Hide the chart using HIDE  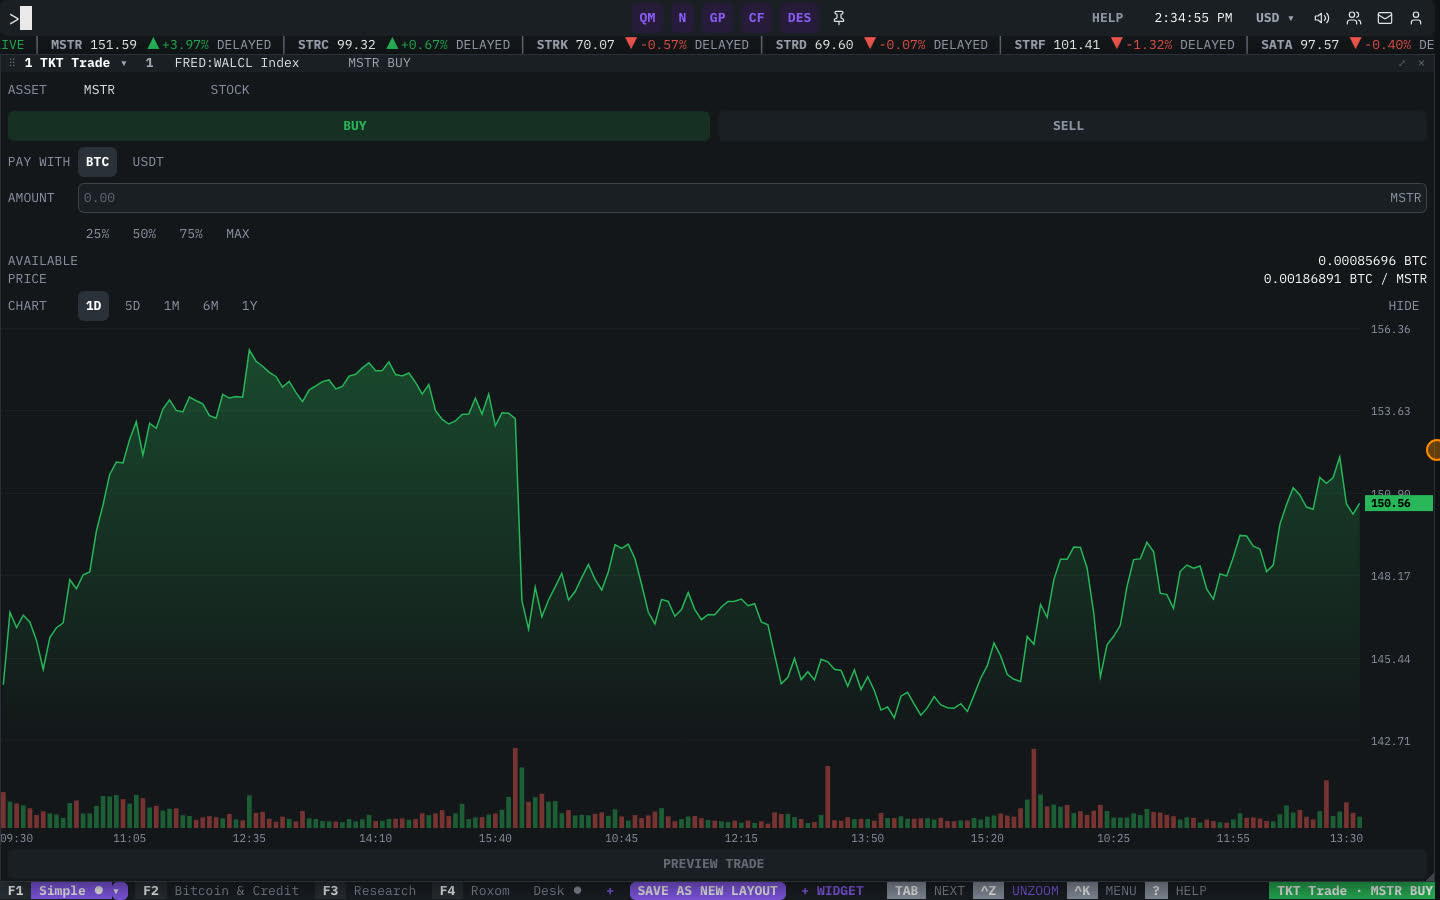coord(1403,306)
